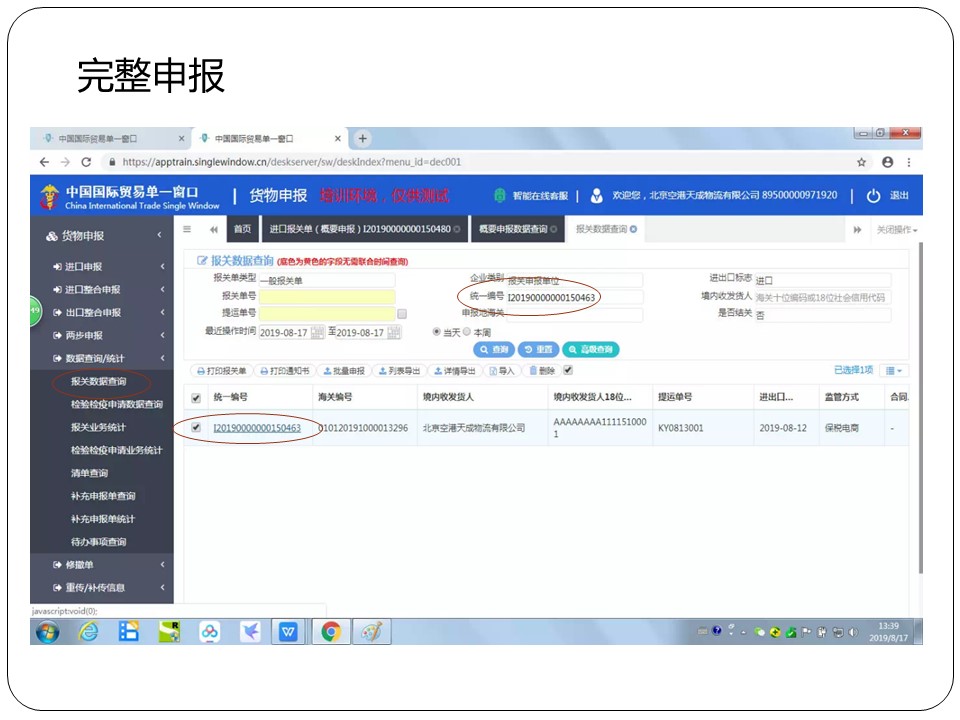The height and width of the screenshot is (720, 960).
Task: Toggle the select-all checkbox in table header
Action: click(195, 397)
